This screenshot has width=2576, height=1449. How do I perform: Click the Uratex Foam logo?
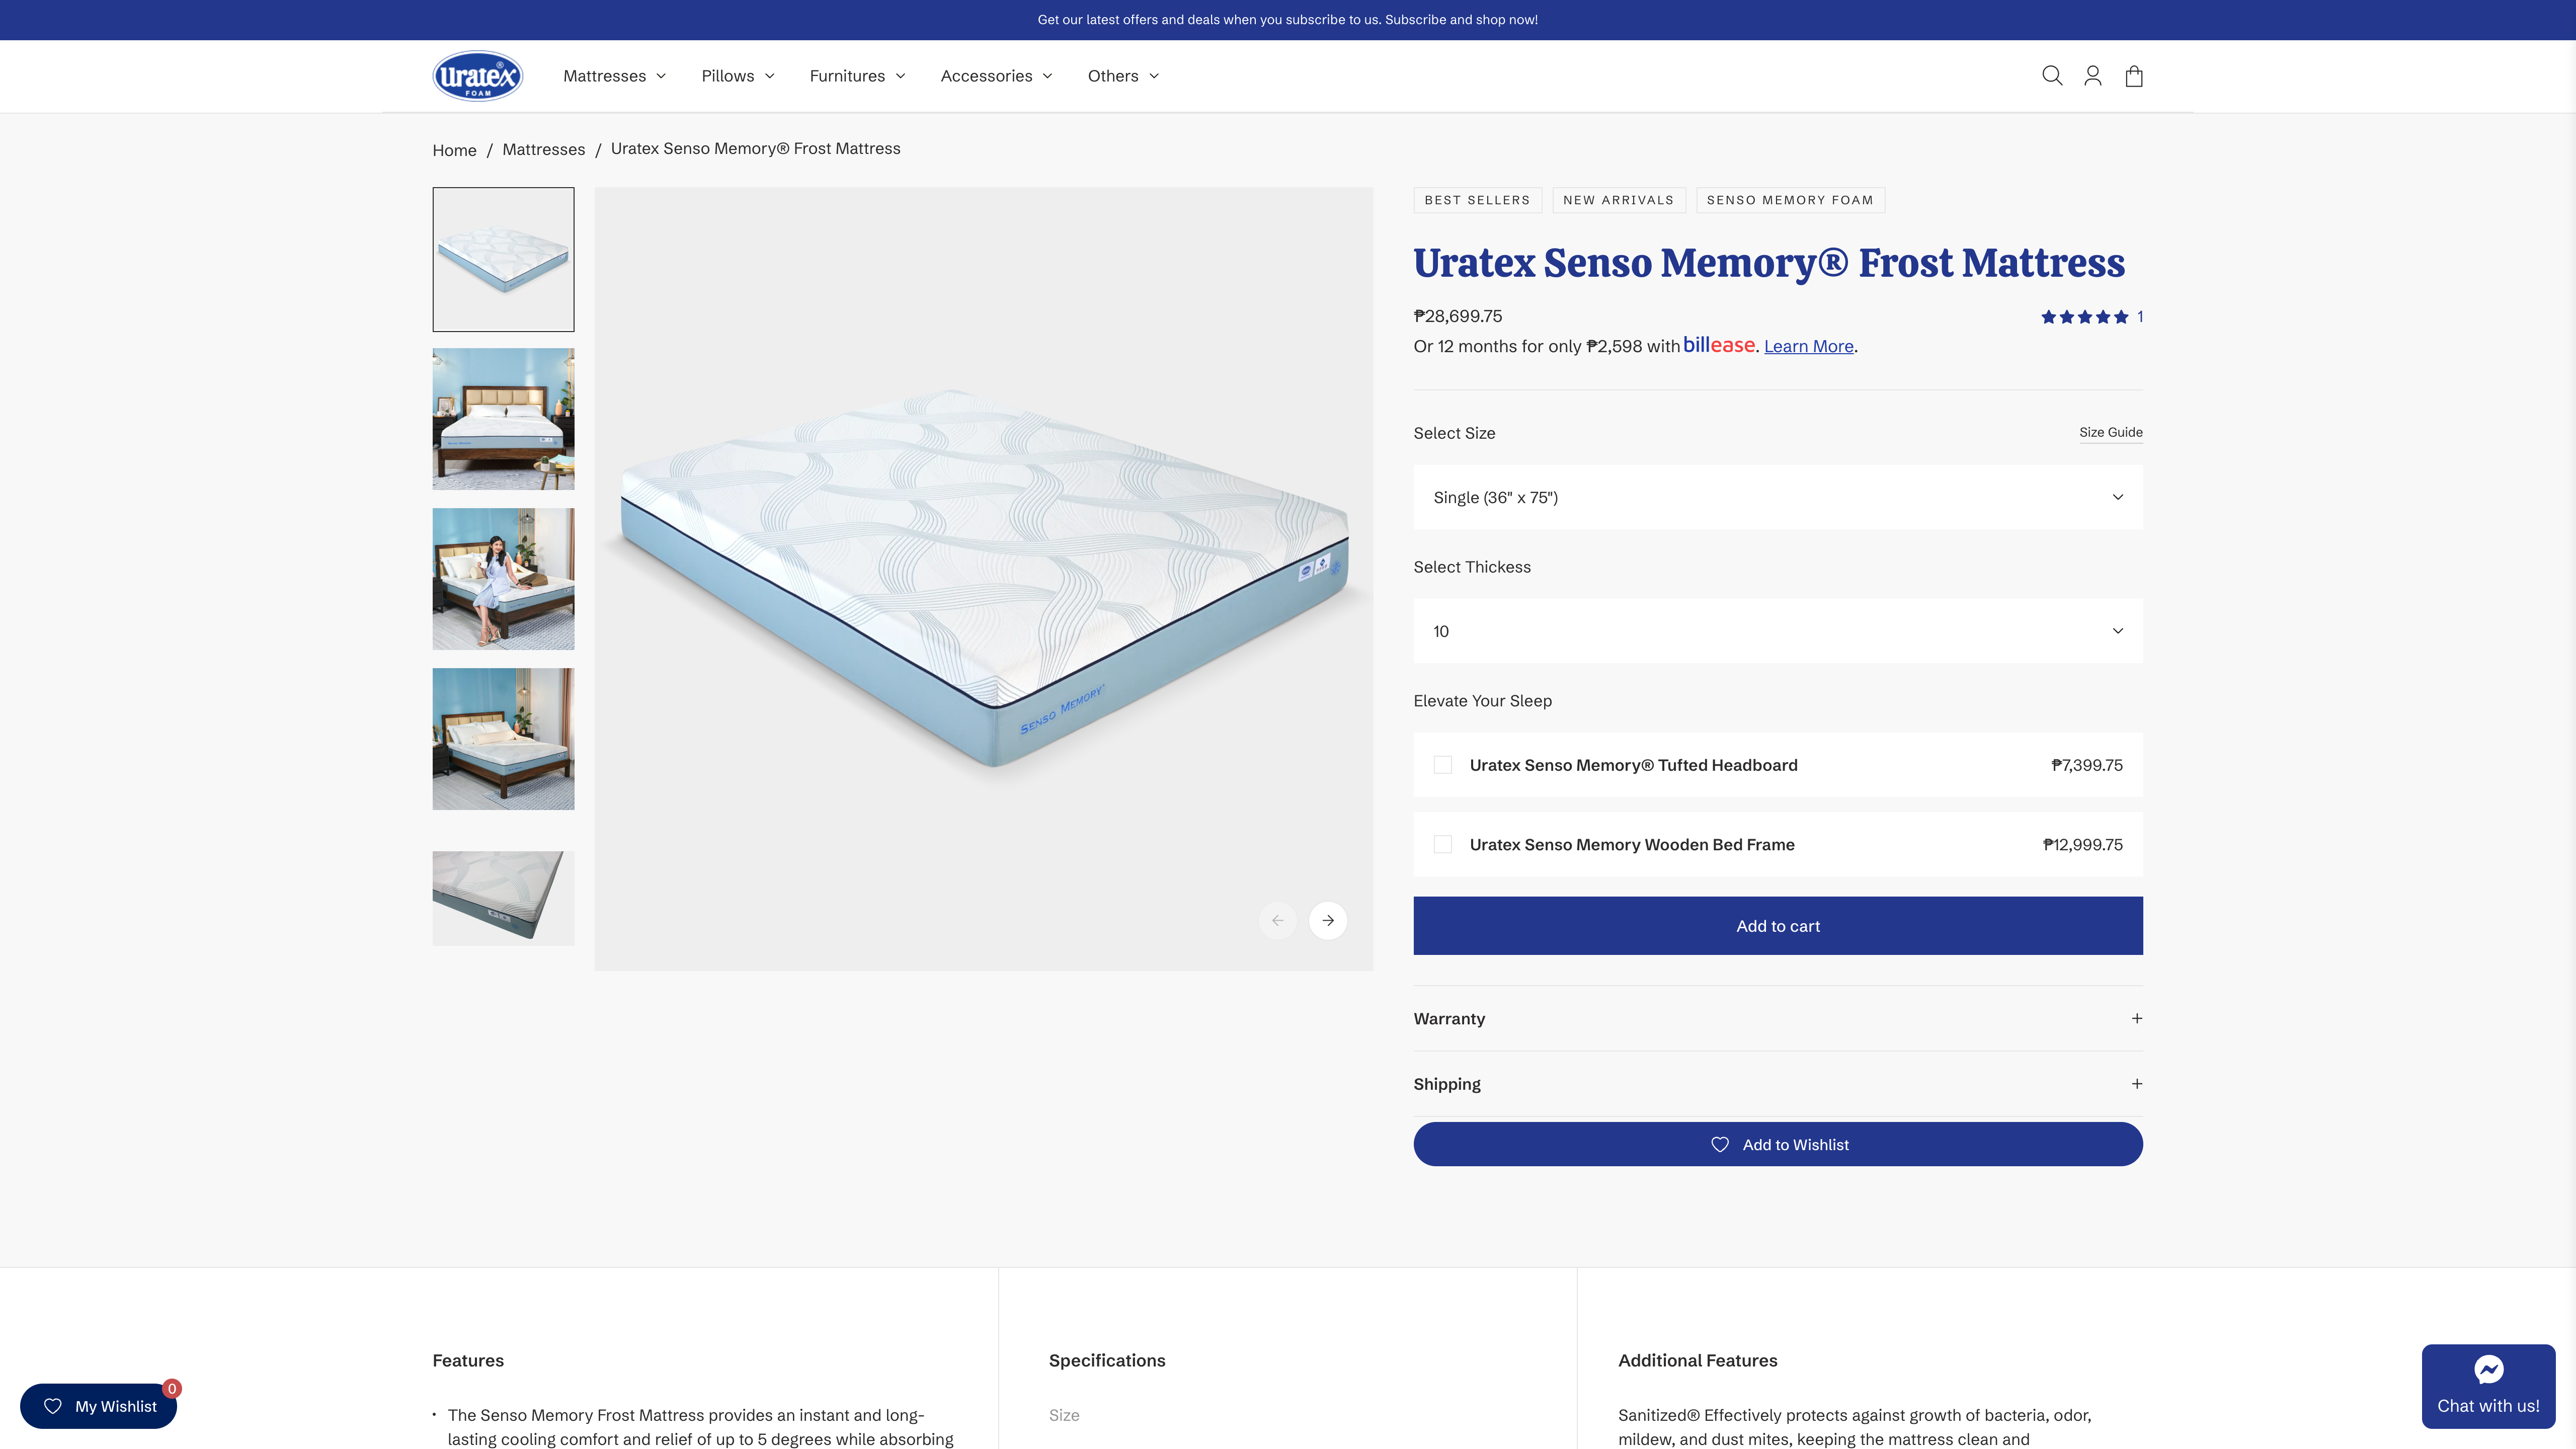tap(478, 76)
